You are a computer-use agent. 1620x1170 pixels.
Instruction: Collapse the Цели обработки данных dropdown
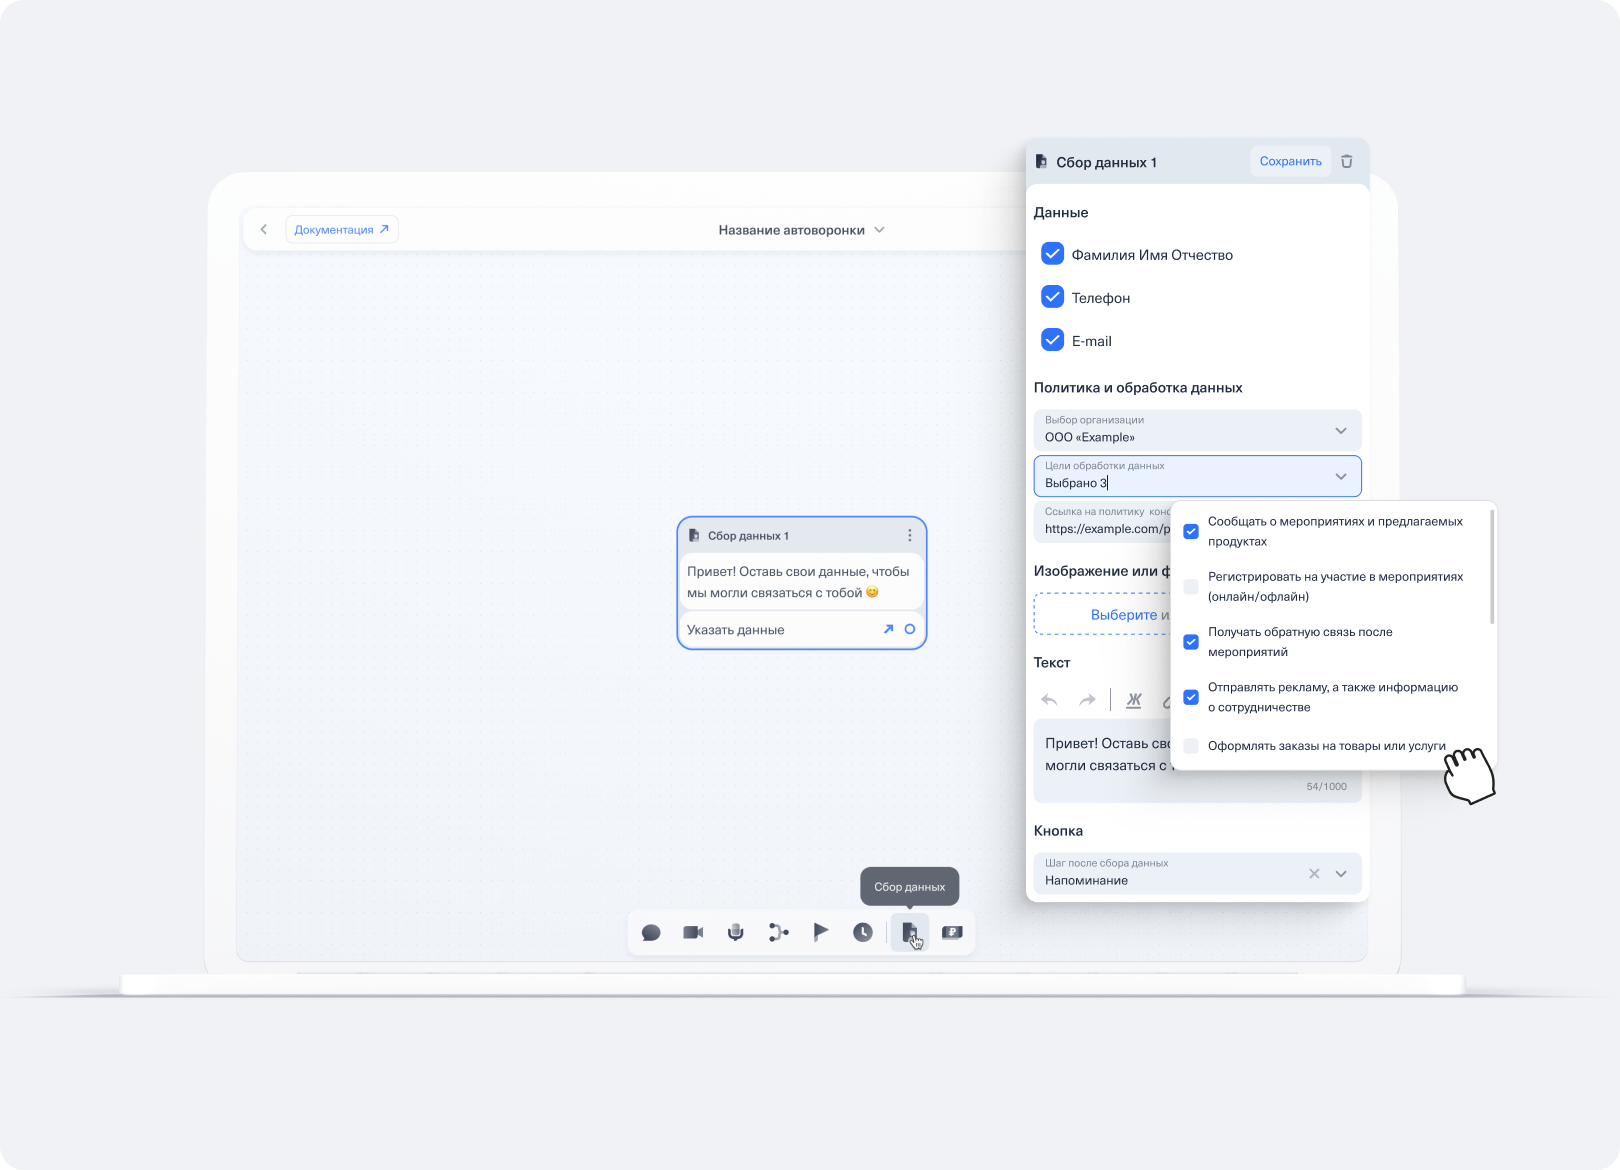[x=1340, y=477]
